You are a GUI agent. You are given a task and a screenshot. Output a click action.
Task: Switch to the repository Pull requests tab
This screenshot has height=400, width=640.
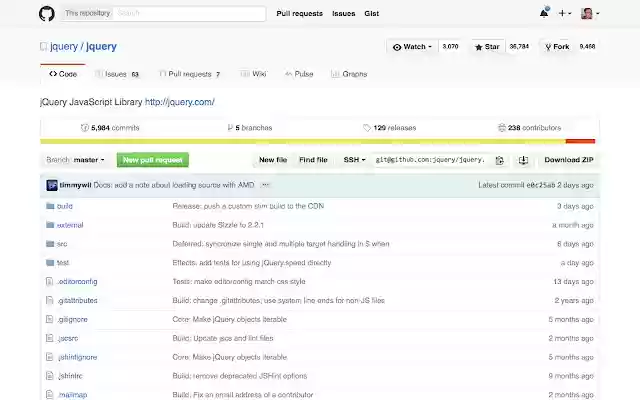[190, 74]
